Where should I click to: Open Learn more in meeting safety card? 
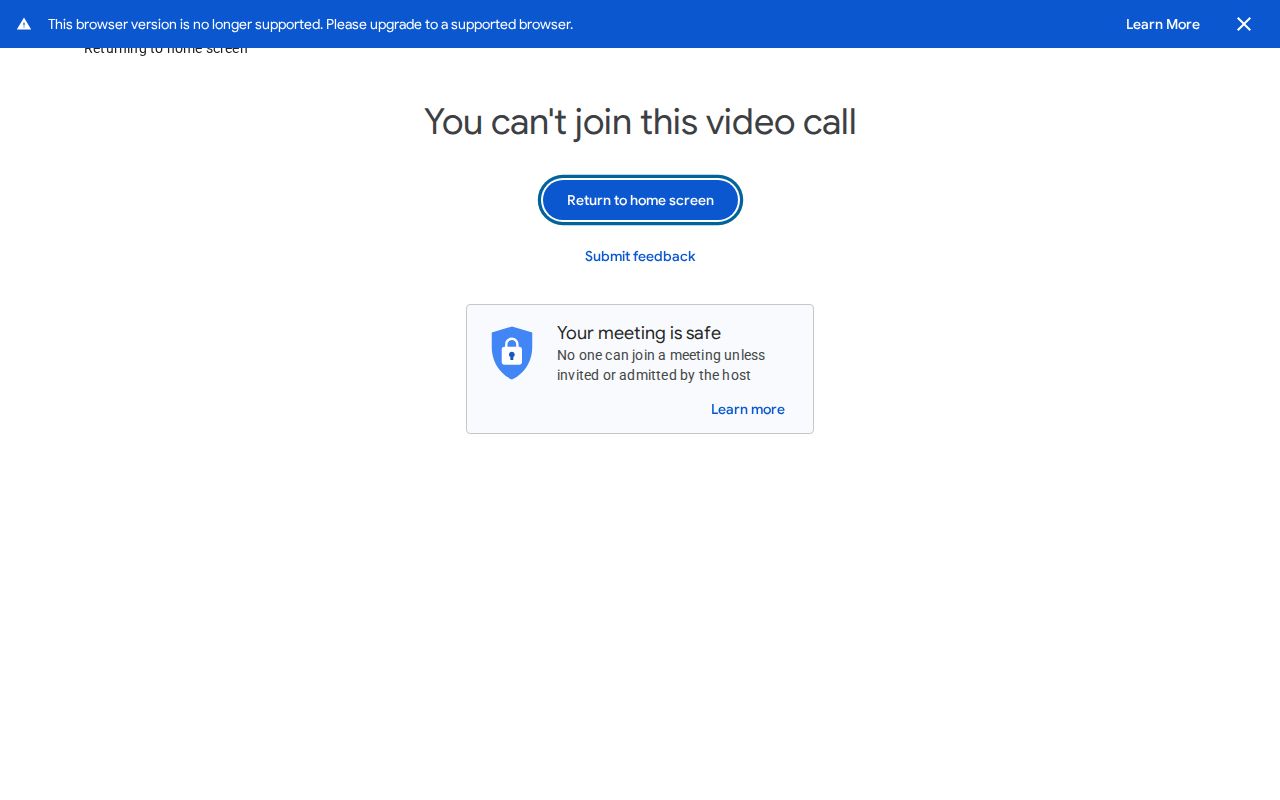click(x=748, y=409)
